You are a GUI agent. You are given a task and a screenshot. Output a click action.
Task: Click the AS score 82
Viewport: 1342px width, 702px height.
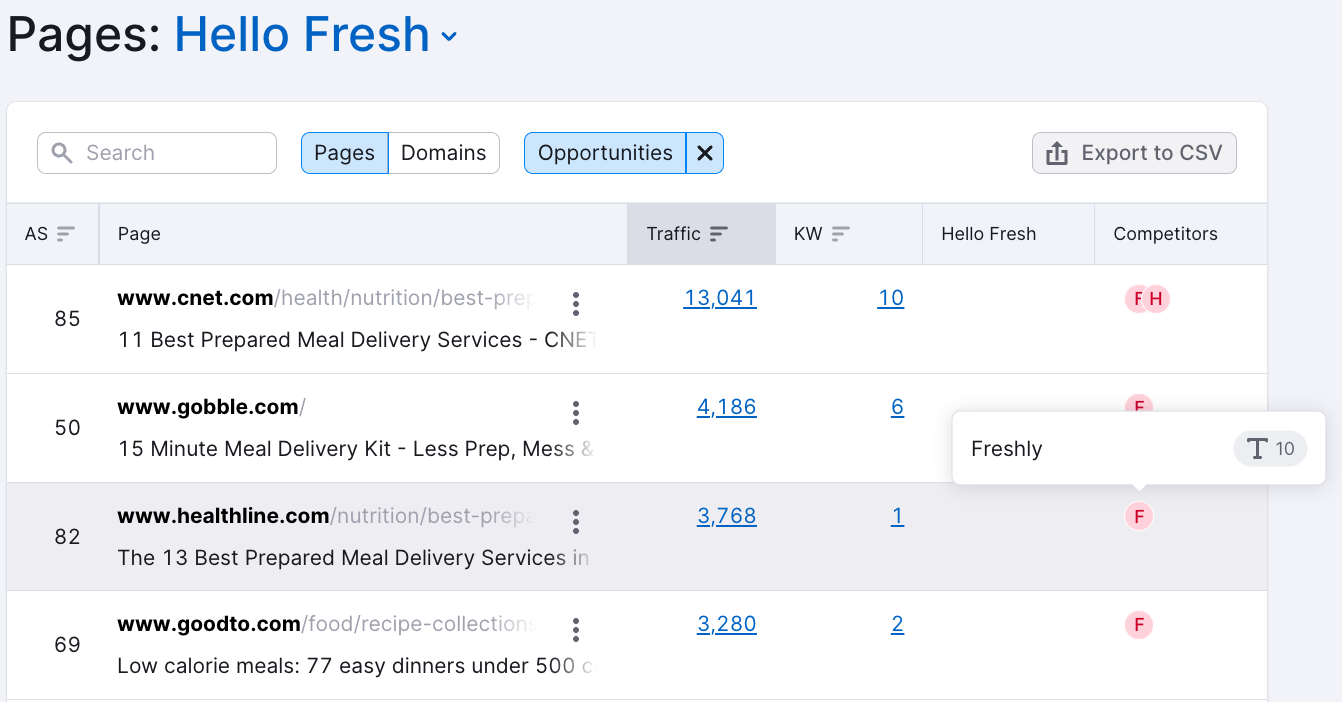point(67,537)
